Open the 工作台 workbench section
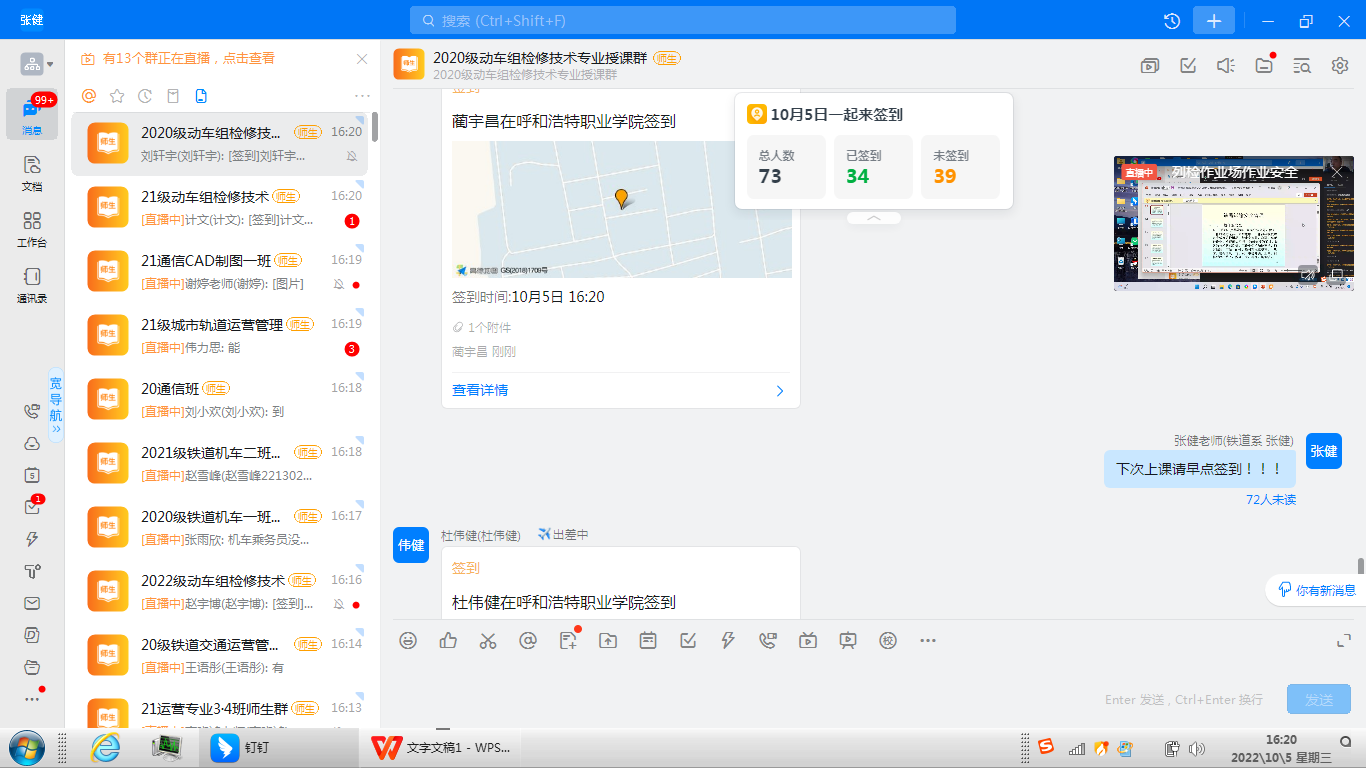1366x768 pixels. pos(32,228)
